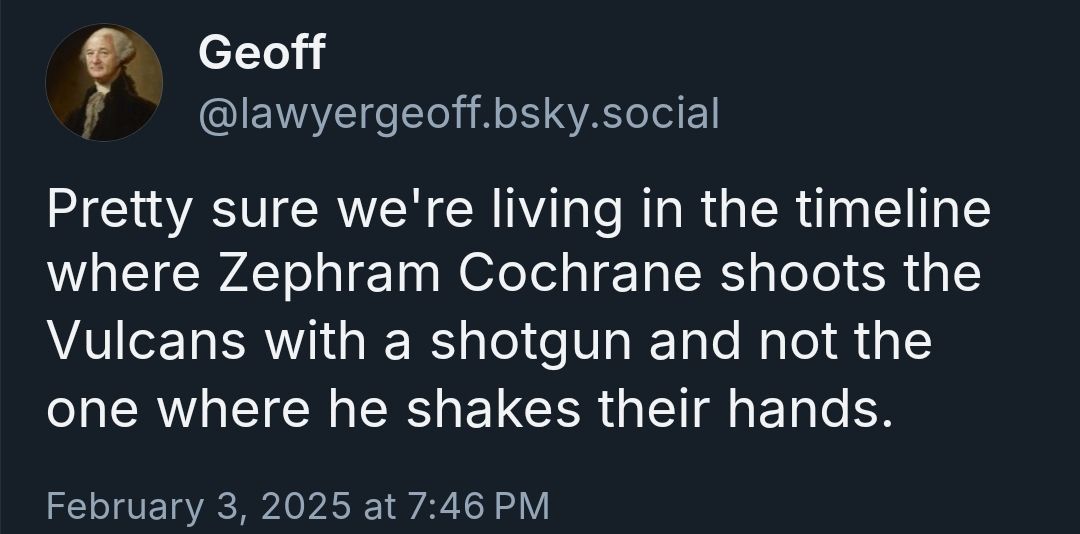Viewport: 1080px width, 534px height.
Task: Click the 7:46 PM time in timestamp
Action: coord(479,505)
